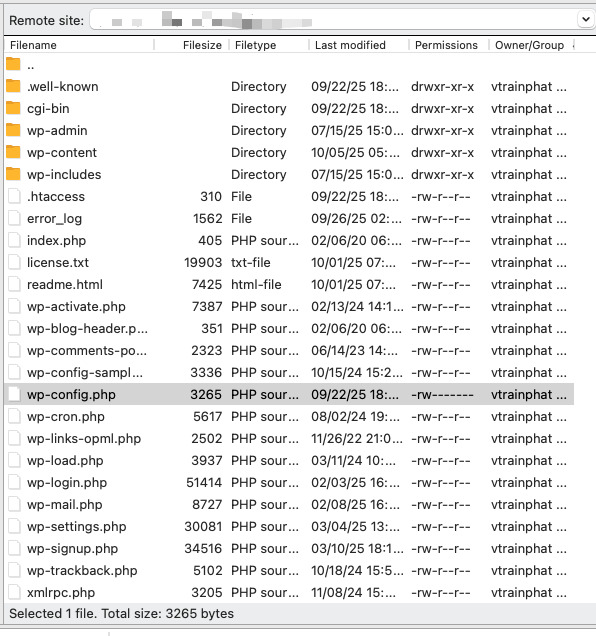This screenshot has height=636, width=596.
Task: Click the wp-load.php file icon
Action: (x=15, y=460)
